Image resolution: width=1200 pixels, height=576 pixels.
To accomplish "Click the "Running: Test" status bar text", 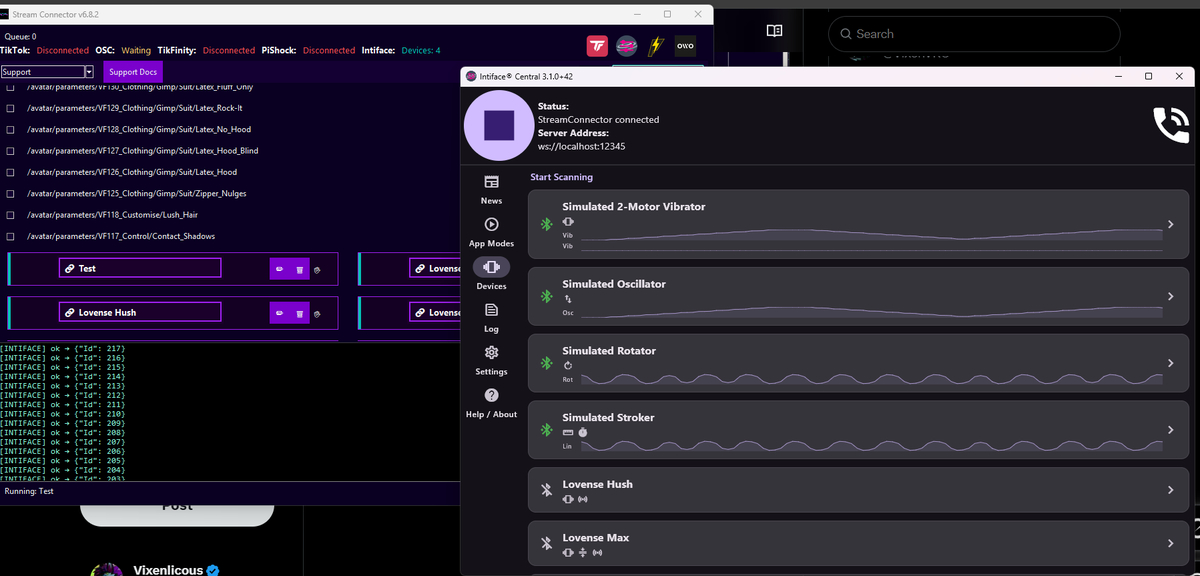I will (x=29, y=491).
